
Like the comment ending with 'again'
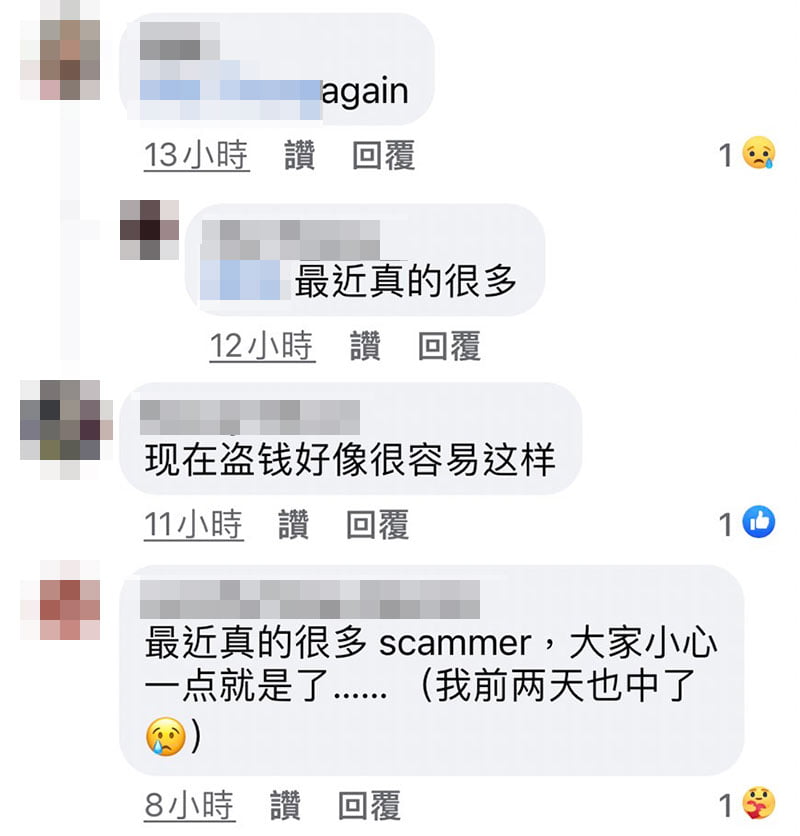pos(299,155)
